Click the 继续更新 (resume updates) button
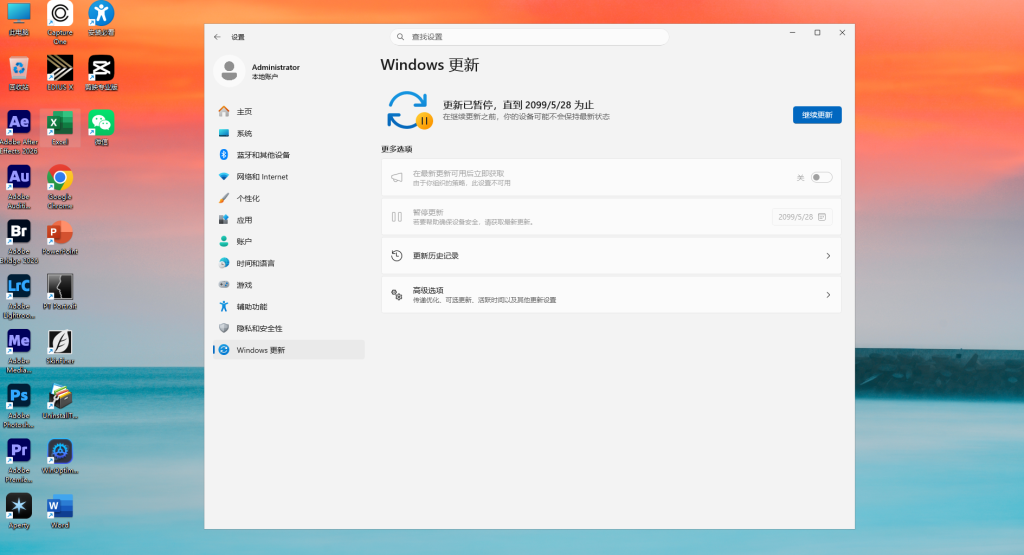The image size is (1024, 555). (x=817, y=115)
